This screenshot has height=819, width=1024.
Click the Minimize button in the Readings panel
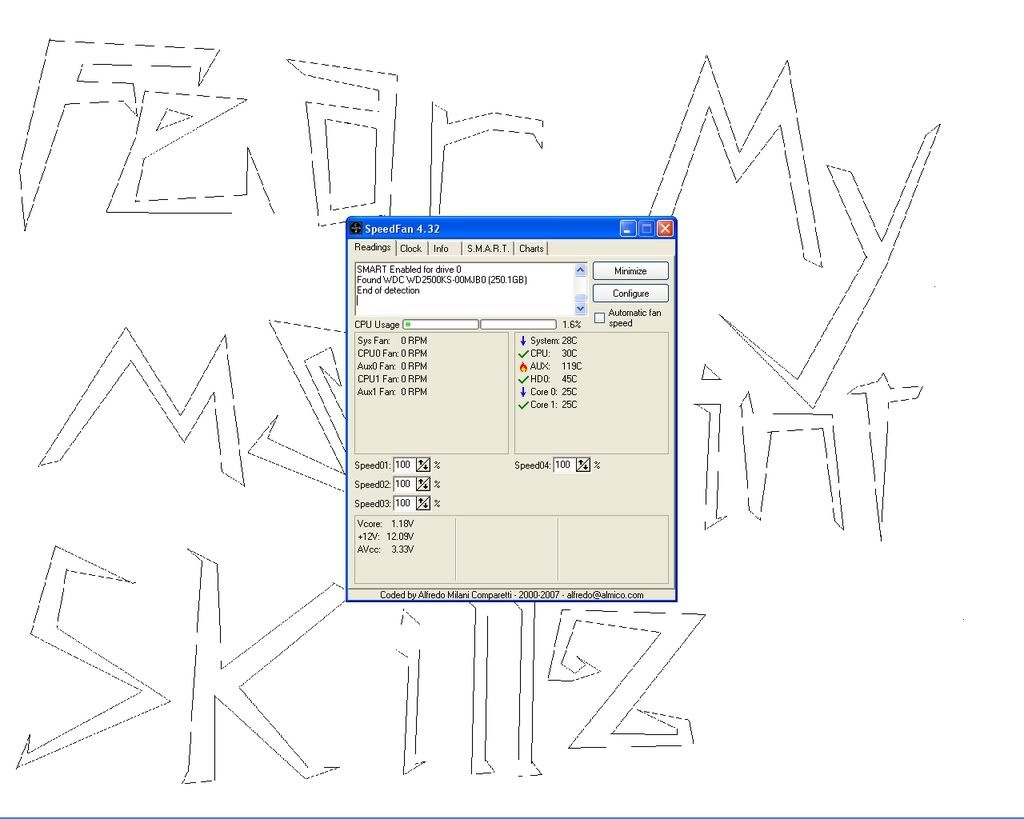630,271
